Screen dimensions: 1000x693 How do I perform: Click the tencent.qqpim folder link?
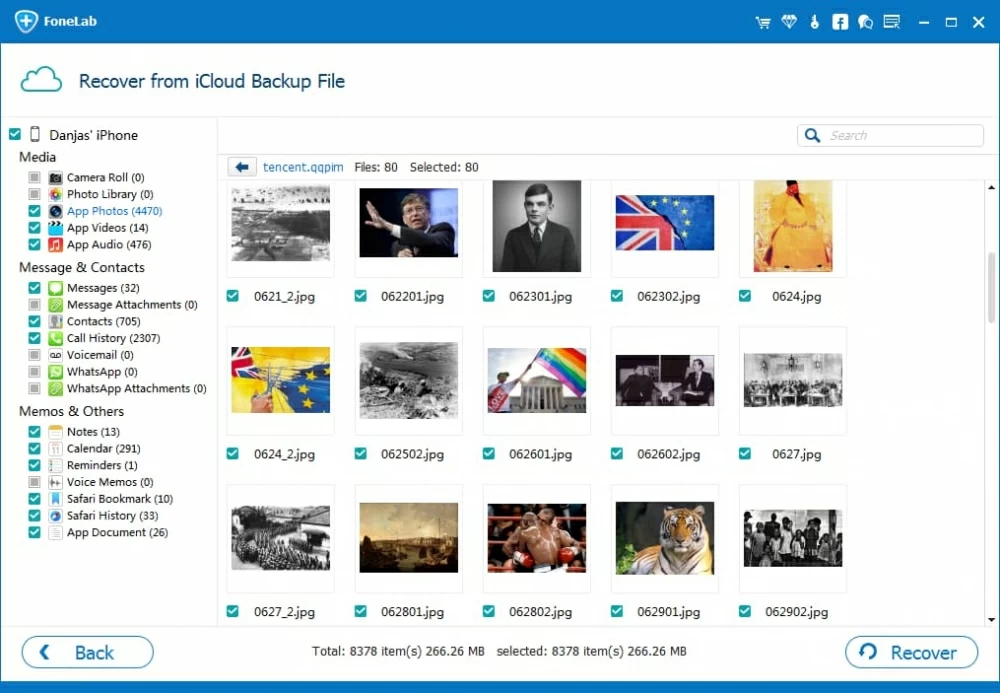tap(304, 167)
